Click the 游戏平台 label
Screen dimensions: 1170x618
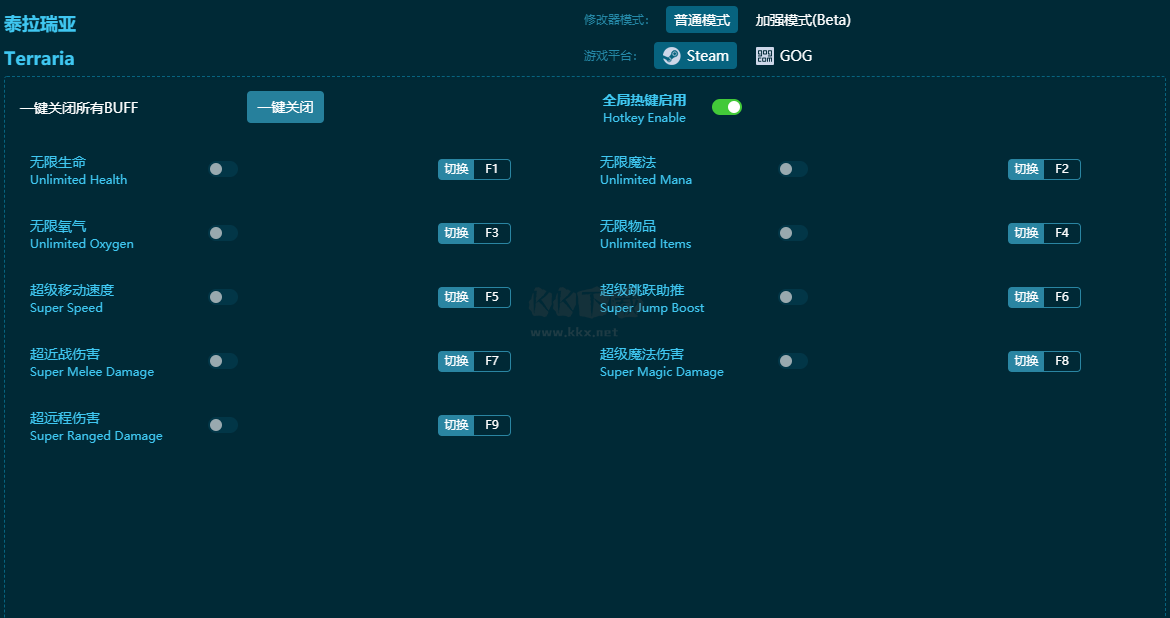click(610, 56)
